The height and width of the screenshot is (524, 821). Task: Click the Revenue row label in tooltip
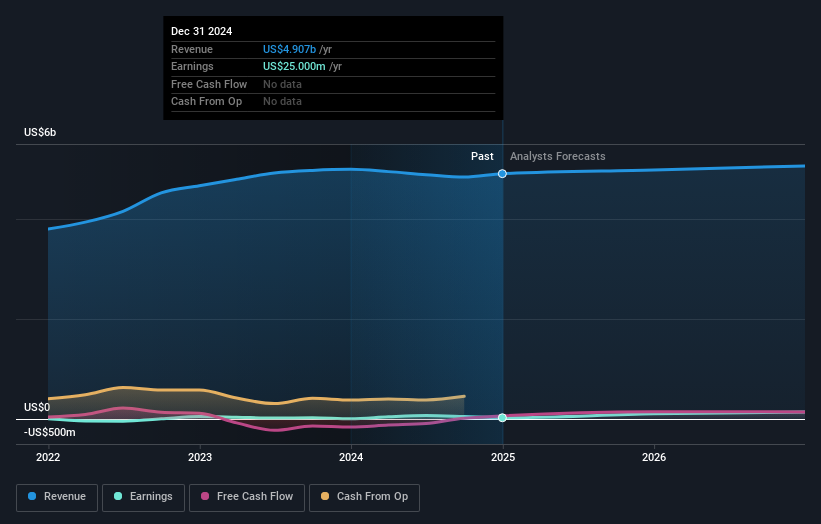pyautogui.click(x=192, y=49)
